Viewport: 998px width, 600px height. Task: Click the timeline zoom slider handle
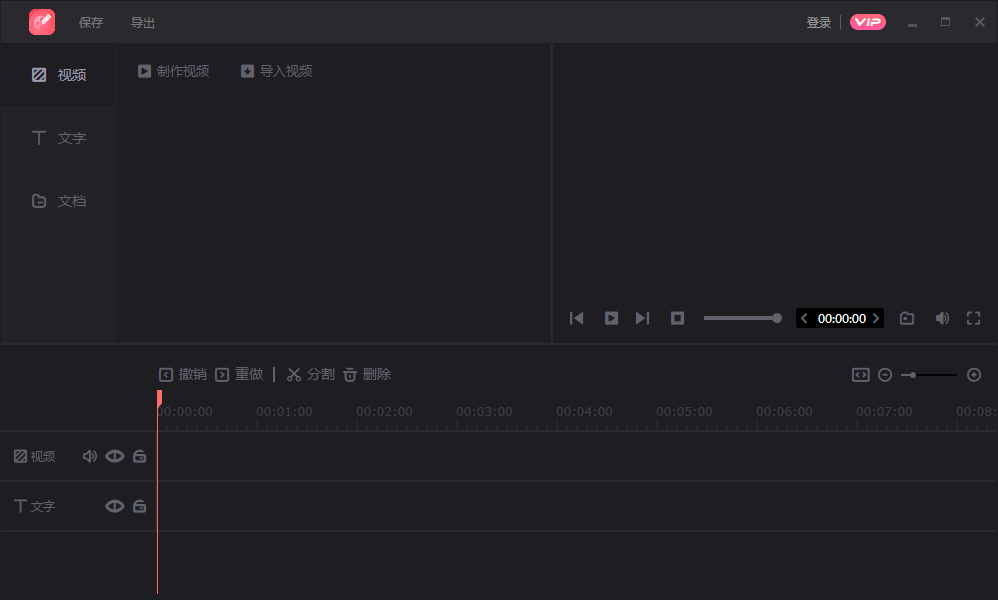click(912, 375)
